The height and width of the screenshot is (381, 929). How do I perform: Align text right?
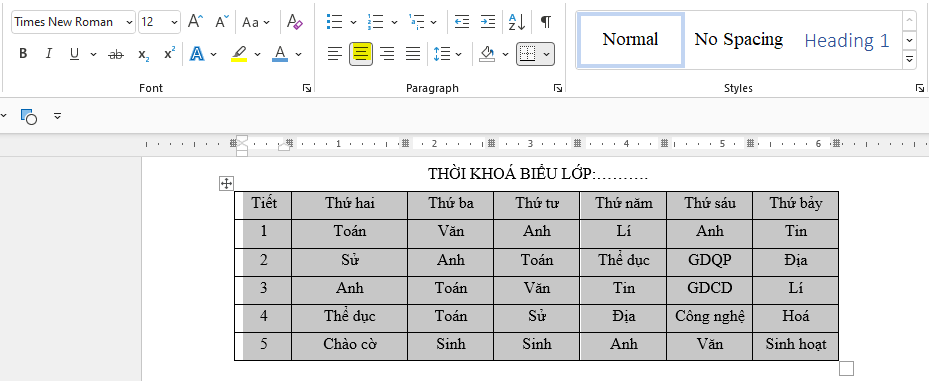387,54
